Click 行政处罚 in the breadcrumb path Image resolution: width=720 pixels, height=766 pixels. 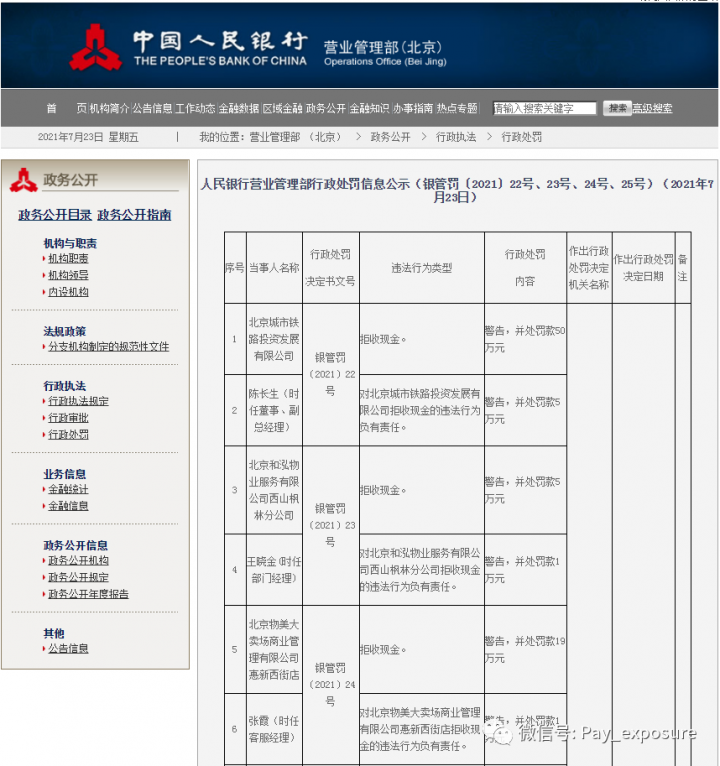[x=521, y=137]
